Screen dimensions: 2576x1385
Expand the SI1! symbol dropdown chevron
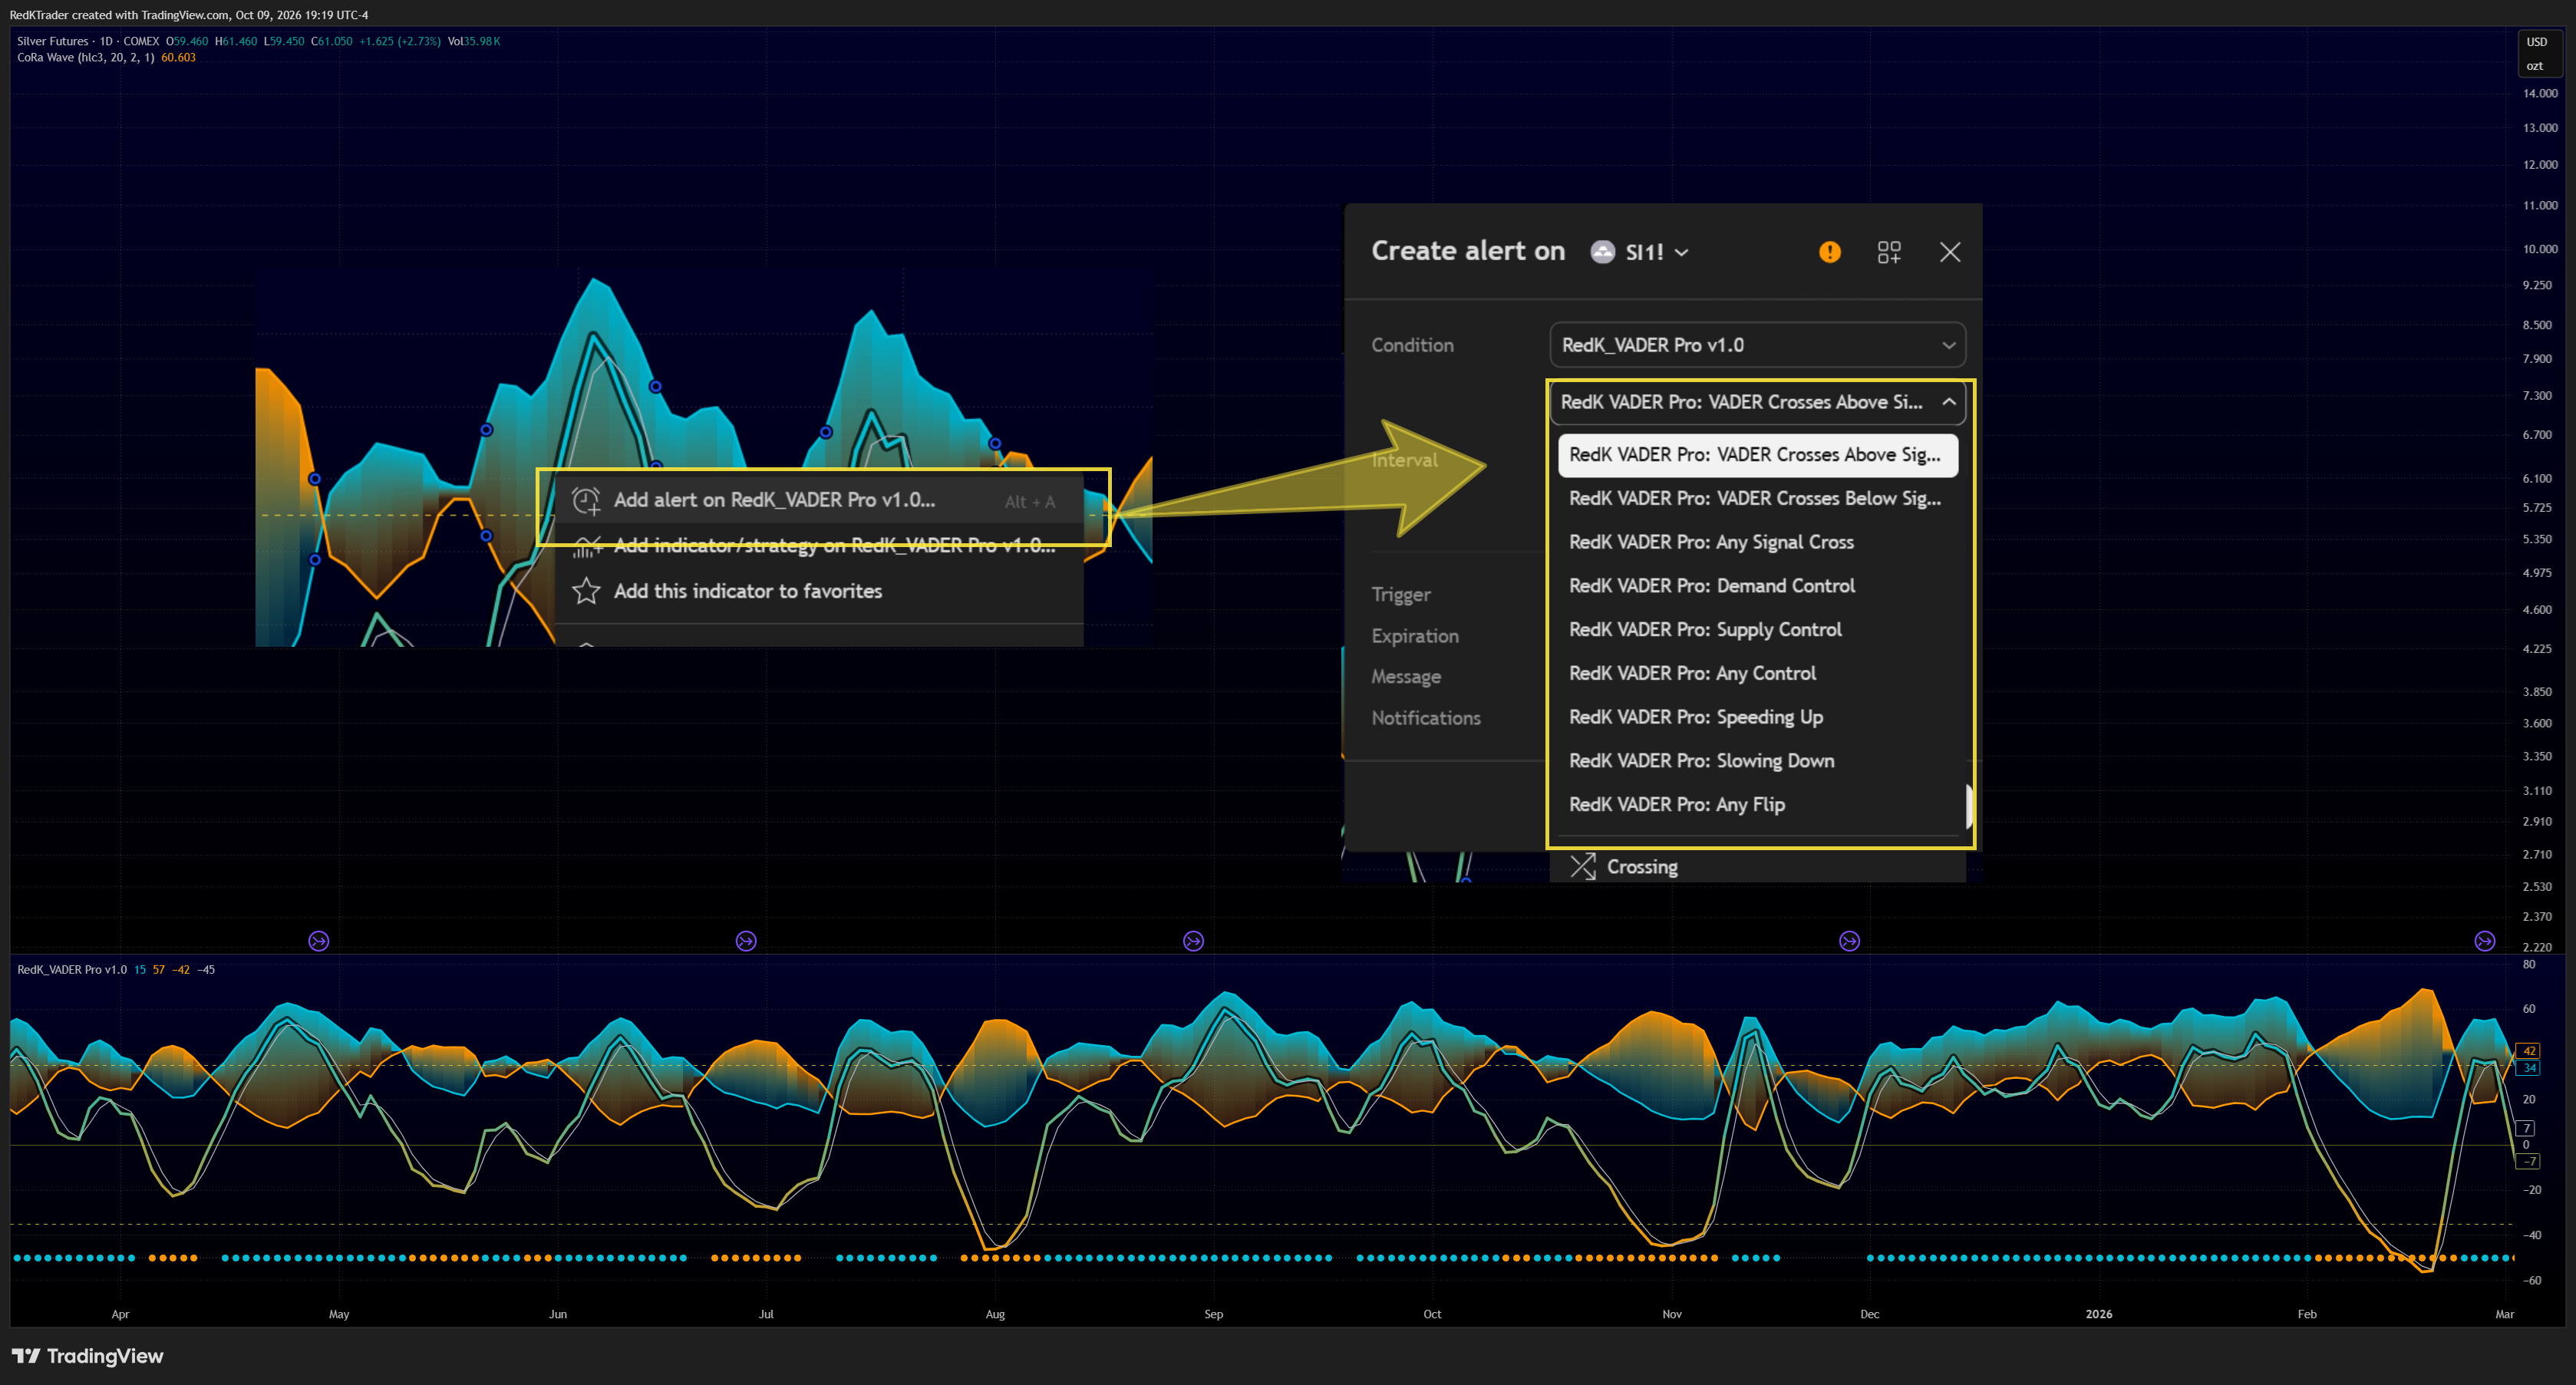(x=1682, y=253)
